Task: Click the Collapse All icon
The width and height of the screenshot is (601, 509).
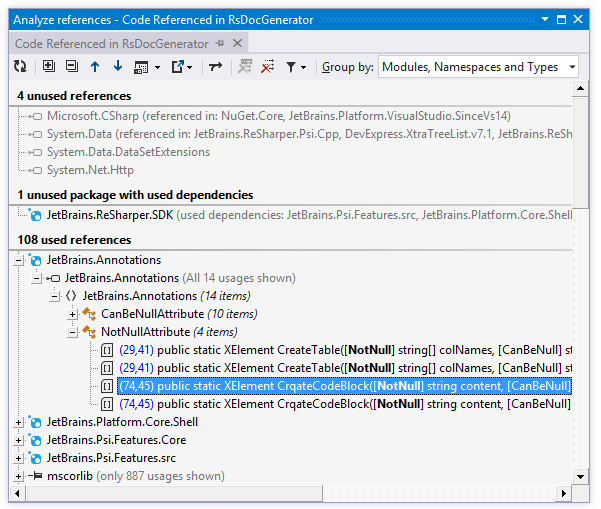Action: click(x=72, y=67)
